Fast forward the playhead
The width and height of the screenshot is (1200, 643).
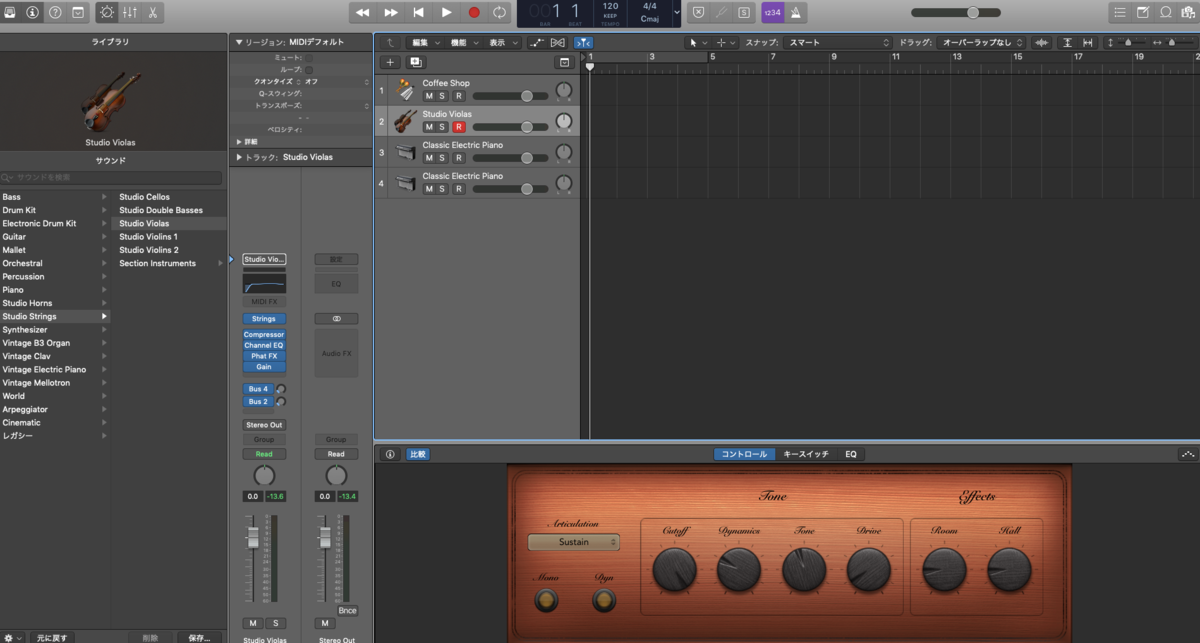(391, 12)
